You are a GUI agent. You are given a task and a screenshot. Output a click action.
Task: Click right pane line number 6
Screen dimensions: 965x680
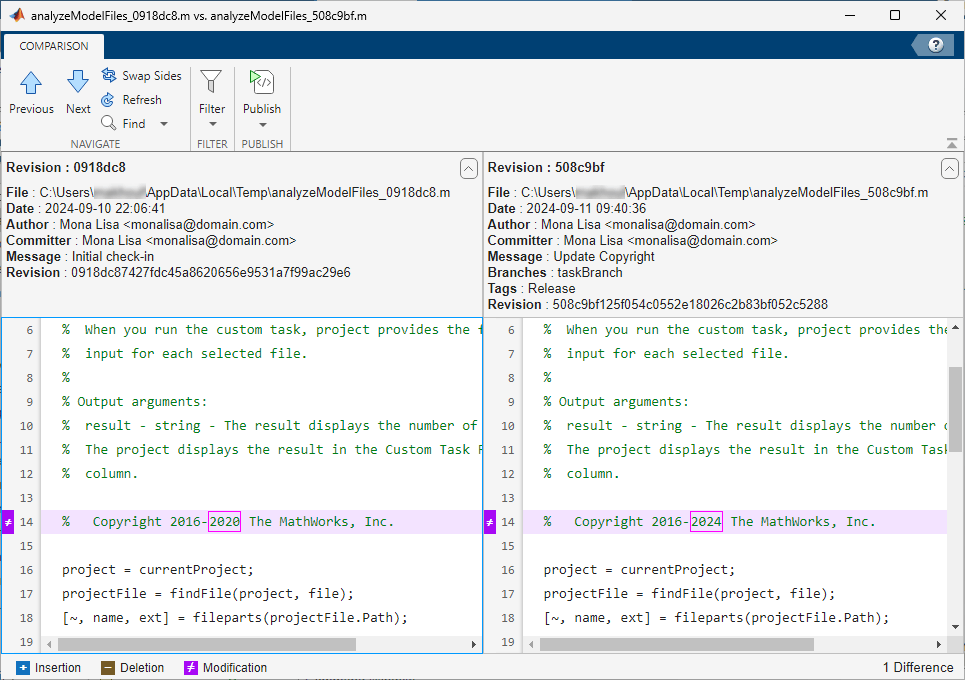pos(511,330)
